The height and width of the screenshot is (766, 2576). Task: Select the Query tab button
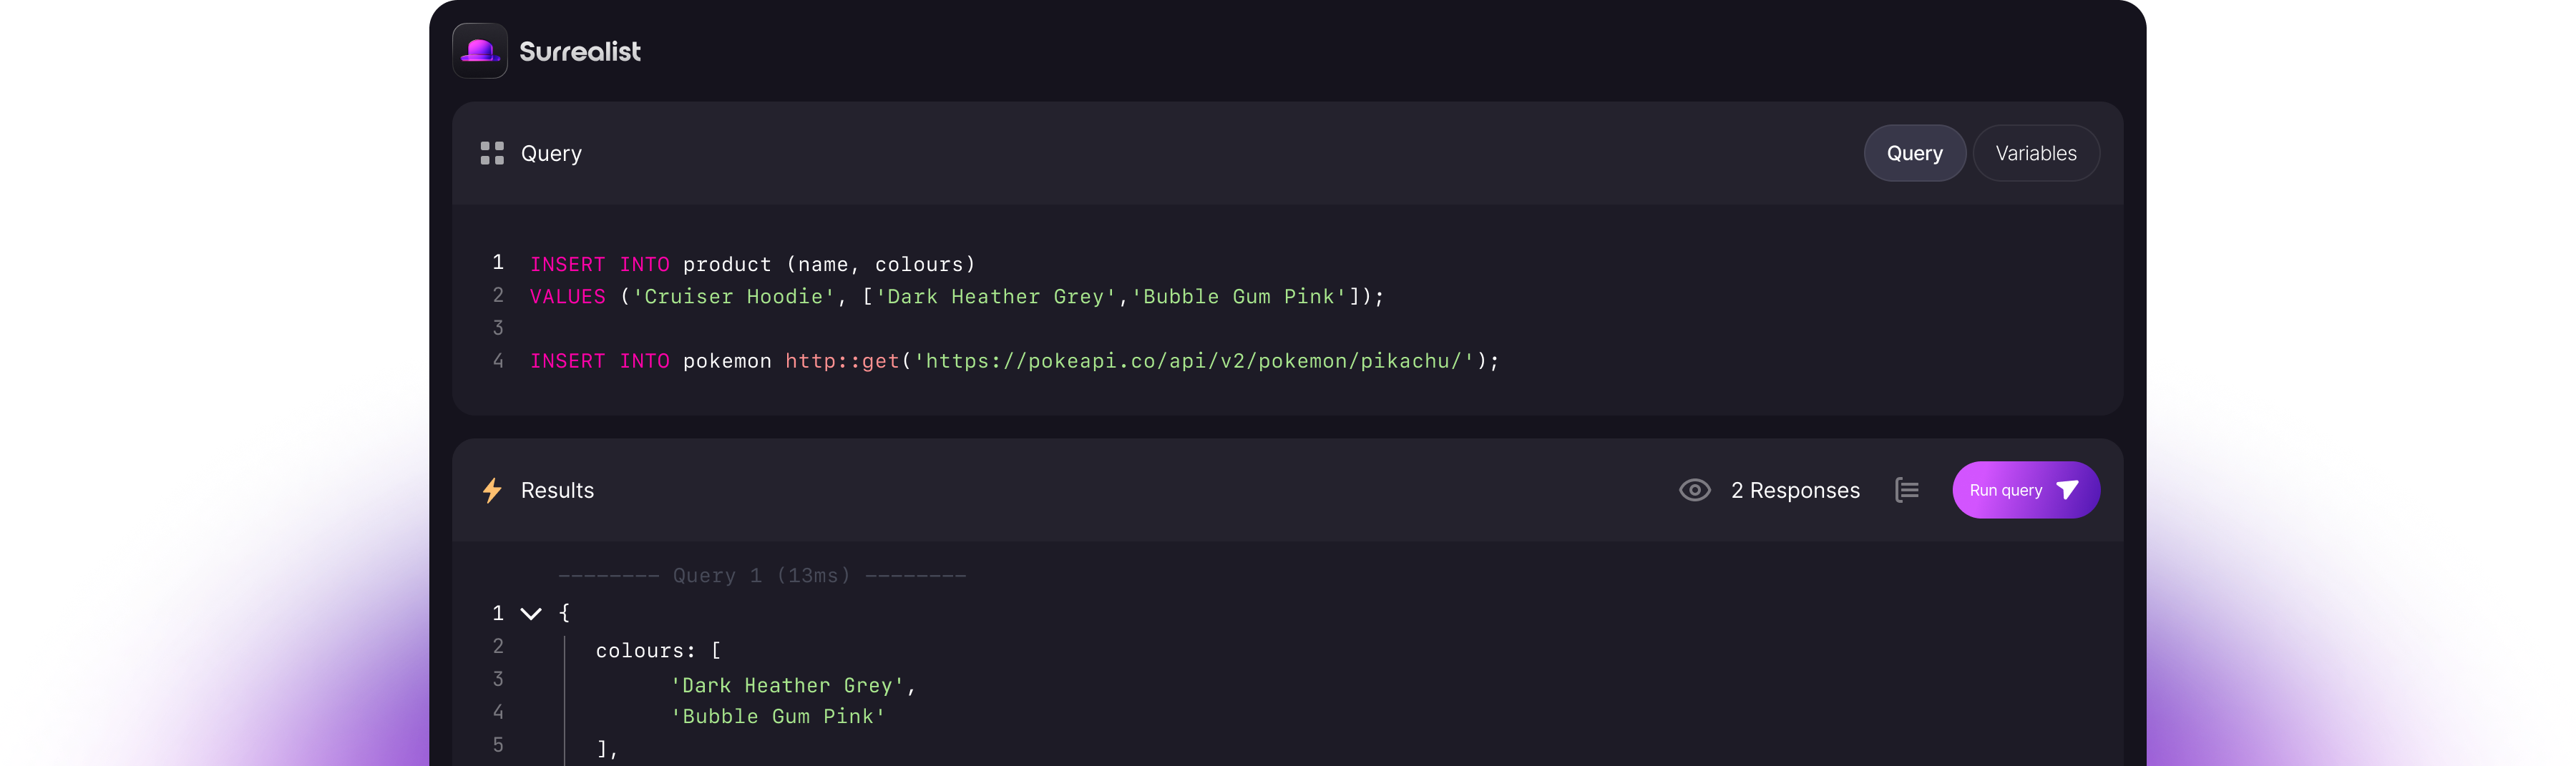click(x=1914, y=153)
